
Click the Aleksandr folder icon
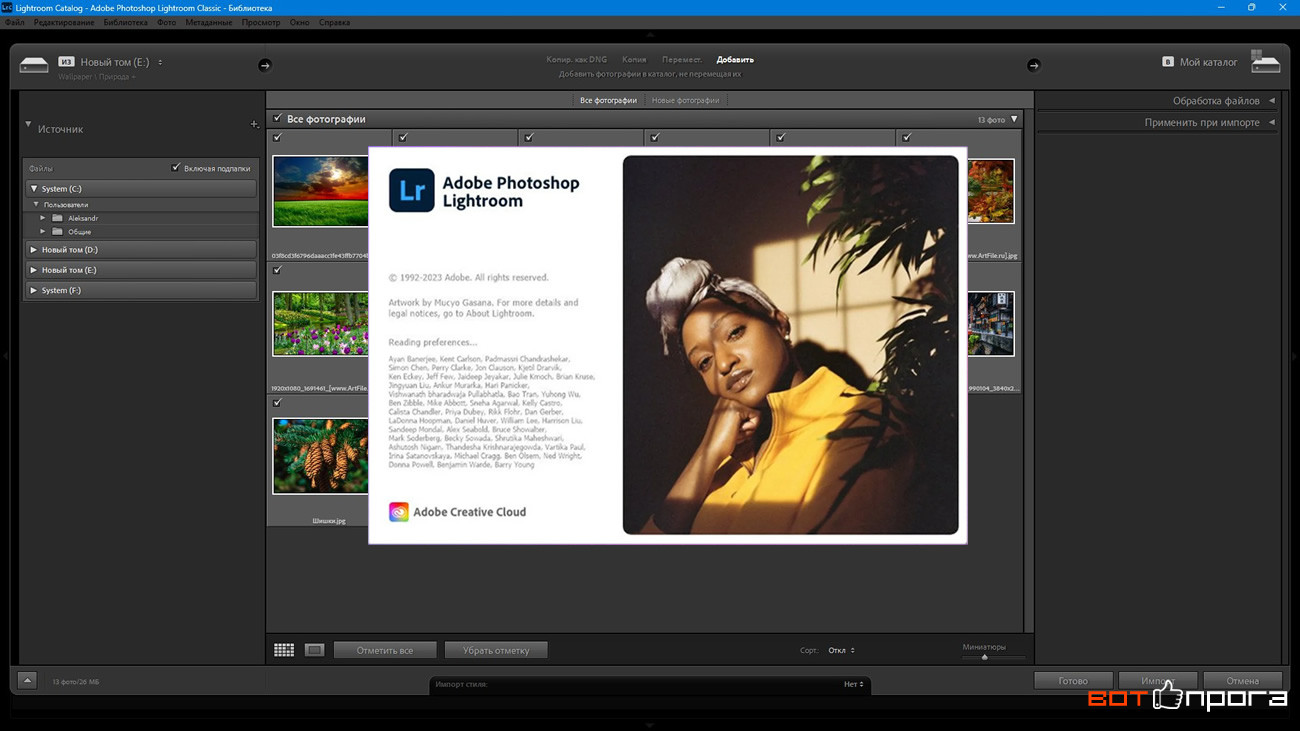click(x=57, y=218)
